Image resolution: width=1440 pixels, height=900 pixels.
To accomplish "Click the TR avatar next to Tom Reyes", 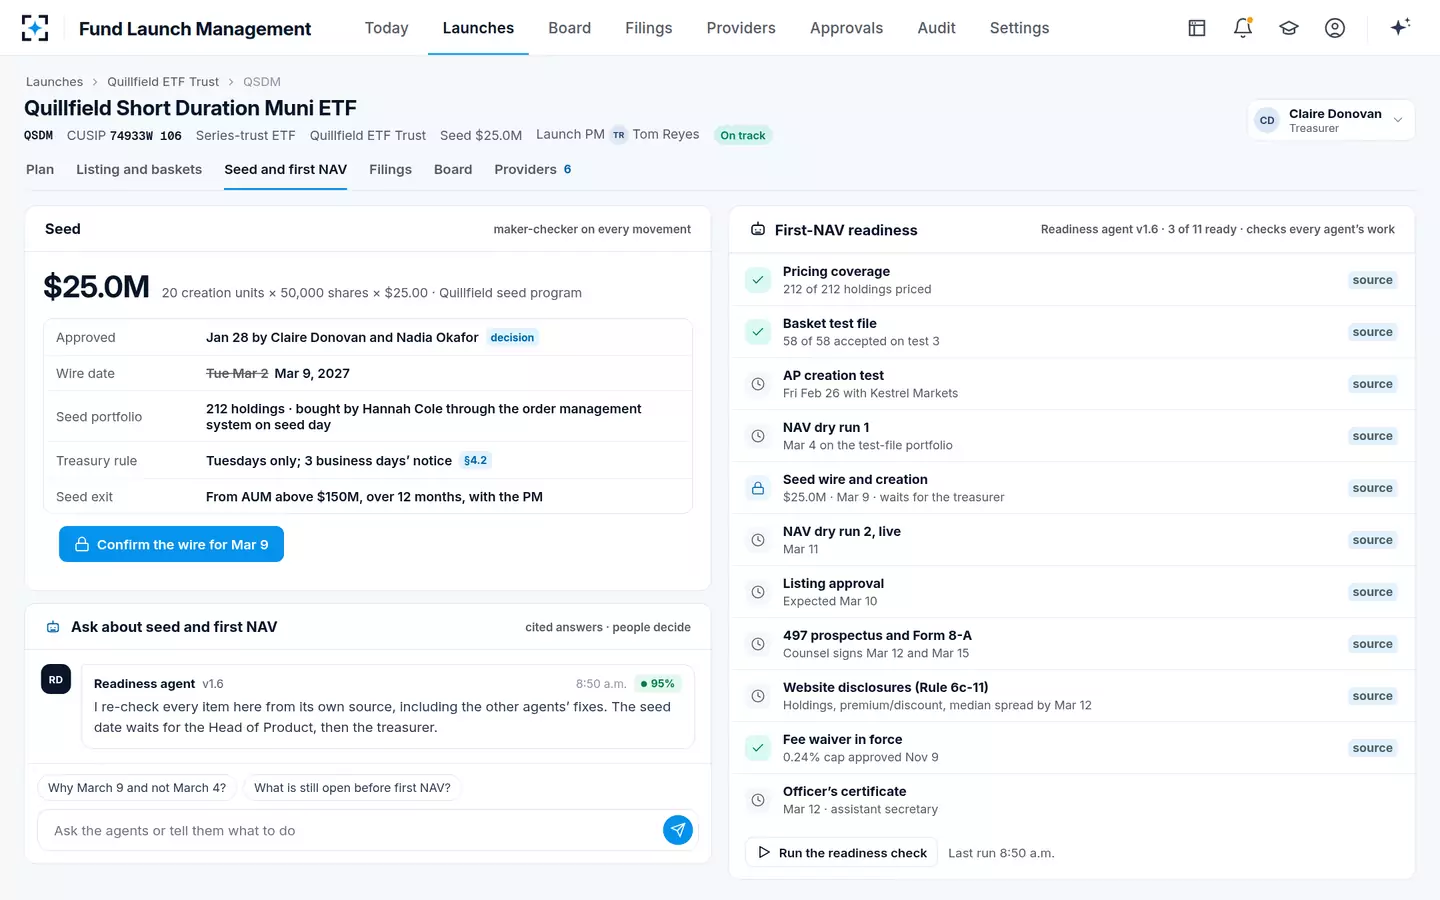I will pyautogui.click(x=619, y=135).
